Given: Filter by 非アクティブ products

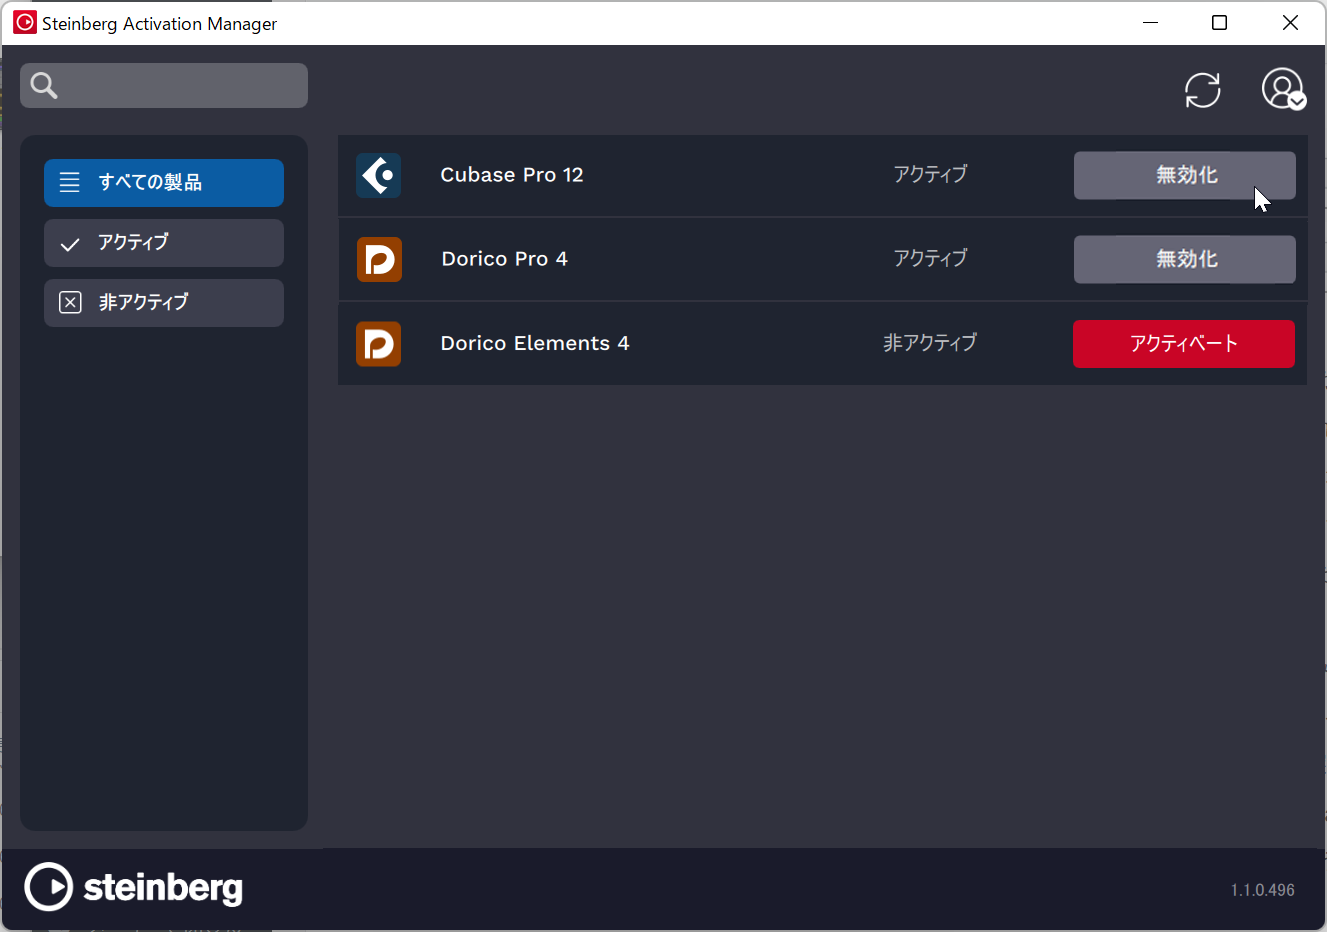Looking at the screenshot, I should pos(164,303).
